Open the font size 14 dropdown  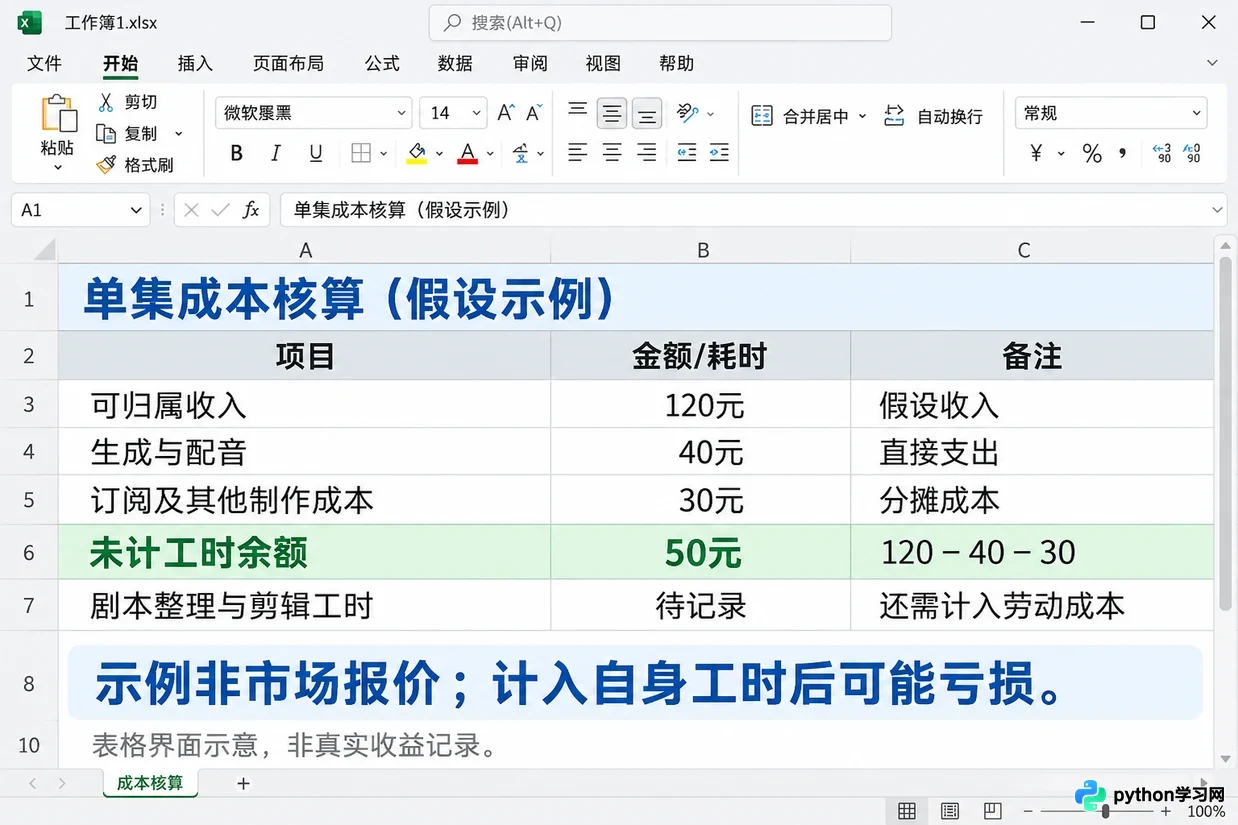pos(476,113)
